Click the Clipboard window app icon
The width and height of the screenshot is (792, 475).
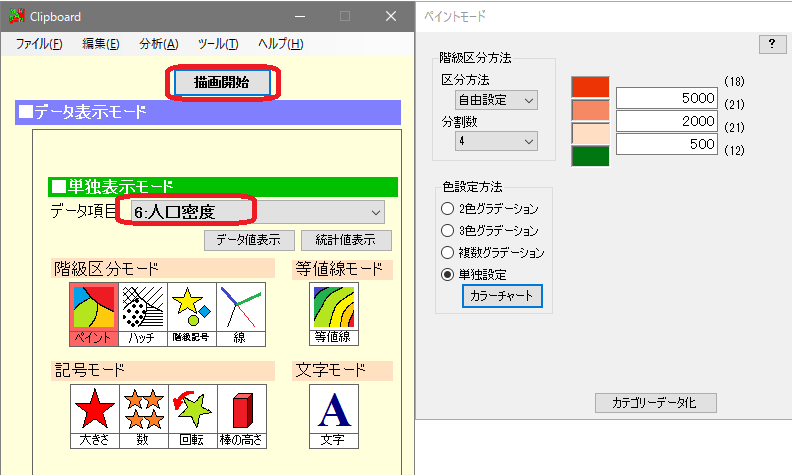17,16
